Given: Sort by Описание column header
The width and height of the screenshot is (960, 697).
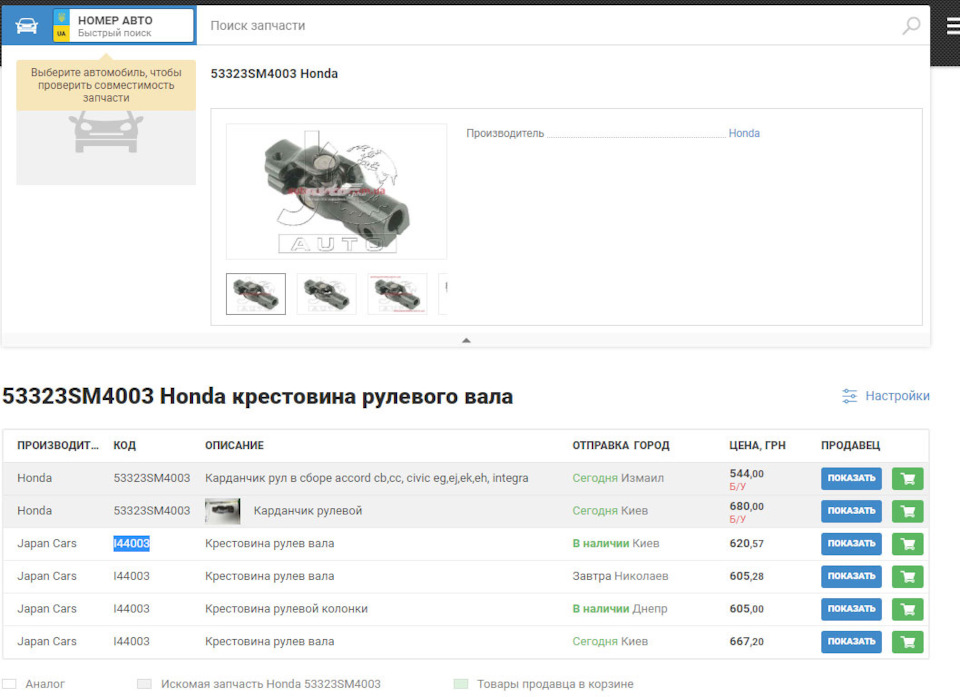Looking at the screenshot, I should pyautogui.click(x=234, y=445).
